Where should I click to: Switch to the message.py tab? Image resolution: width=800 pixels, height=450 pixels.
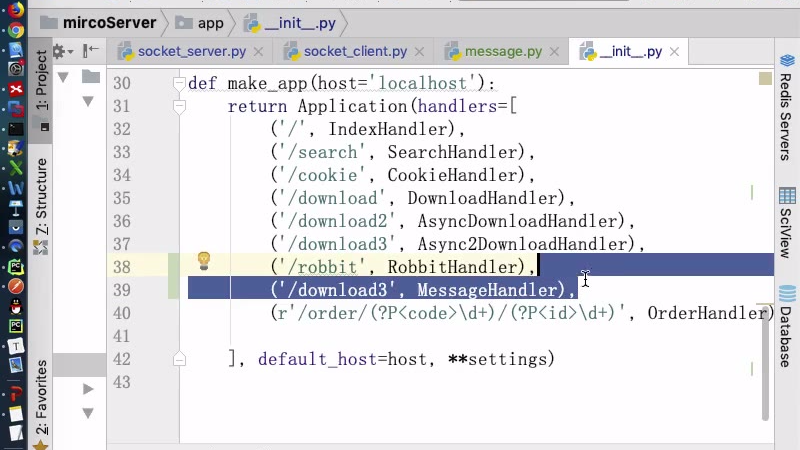point(503,51)
